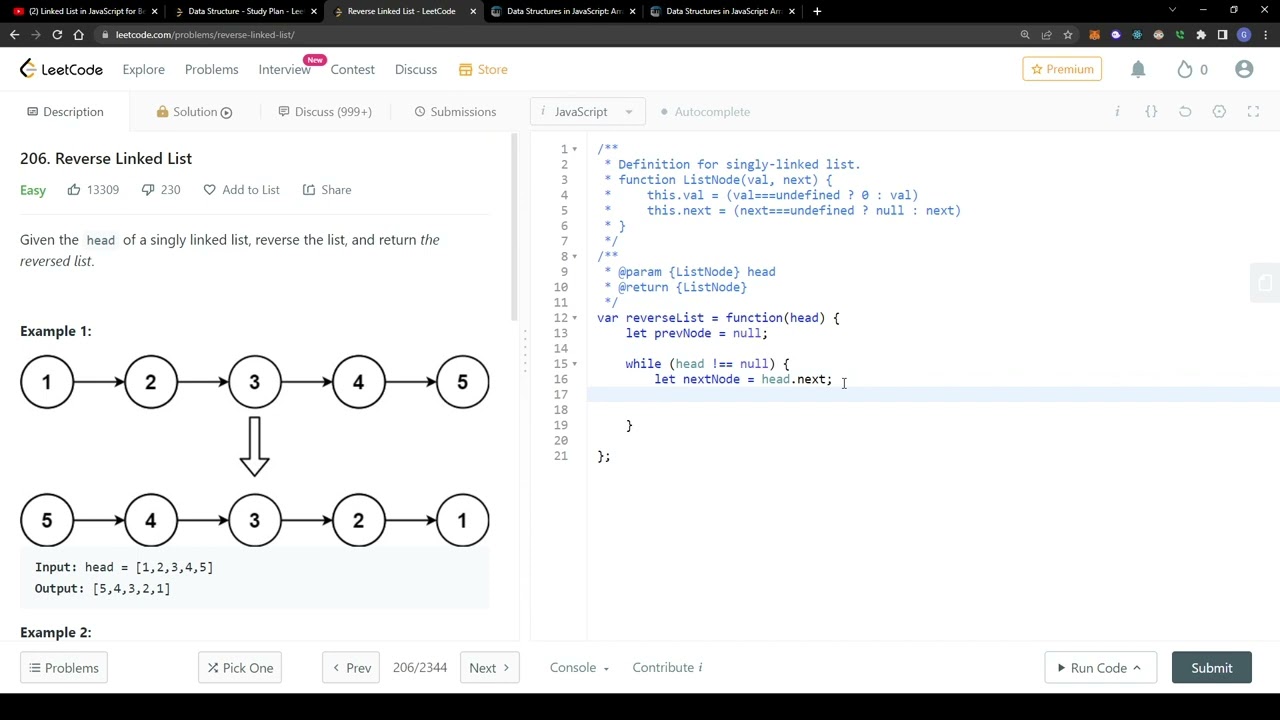Click the editor info icon
This screenshot has height=720, width=1280.
(1117, 112)
